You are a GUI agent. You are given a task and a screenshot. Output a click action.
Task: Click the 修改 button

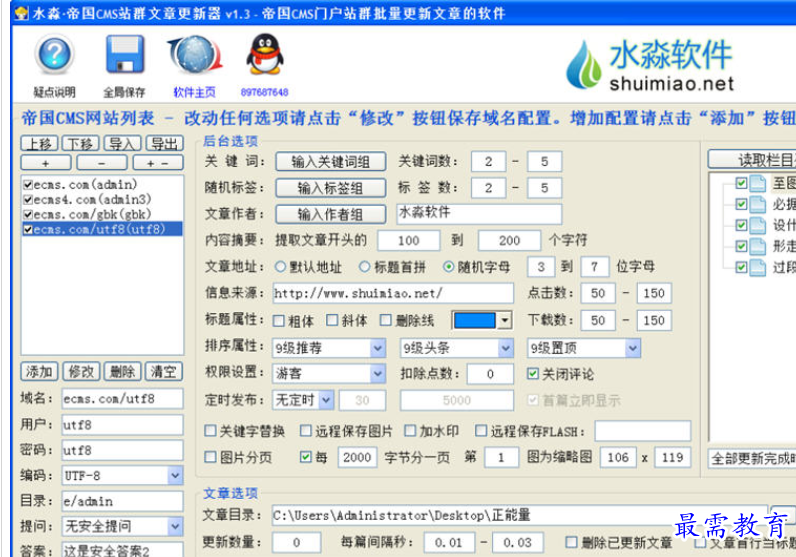click(81, 372)
